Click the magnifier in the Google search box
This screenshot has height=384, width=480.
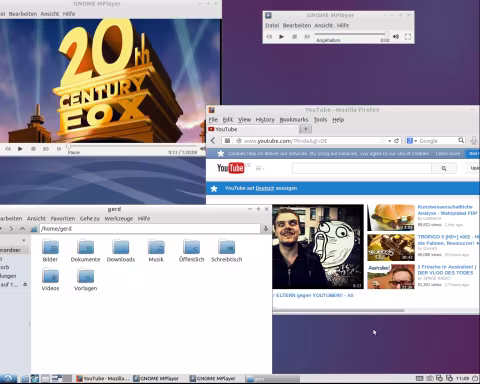[461, 140]
